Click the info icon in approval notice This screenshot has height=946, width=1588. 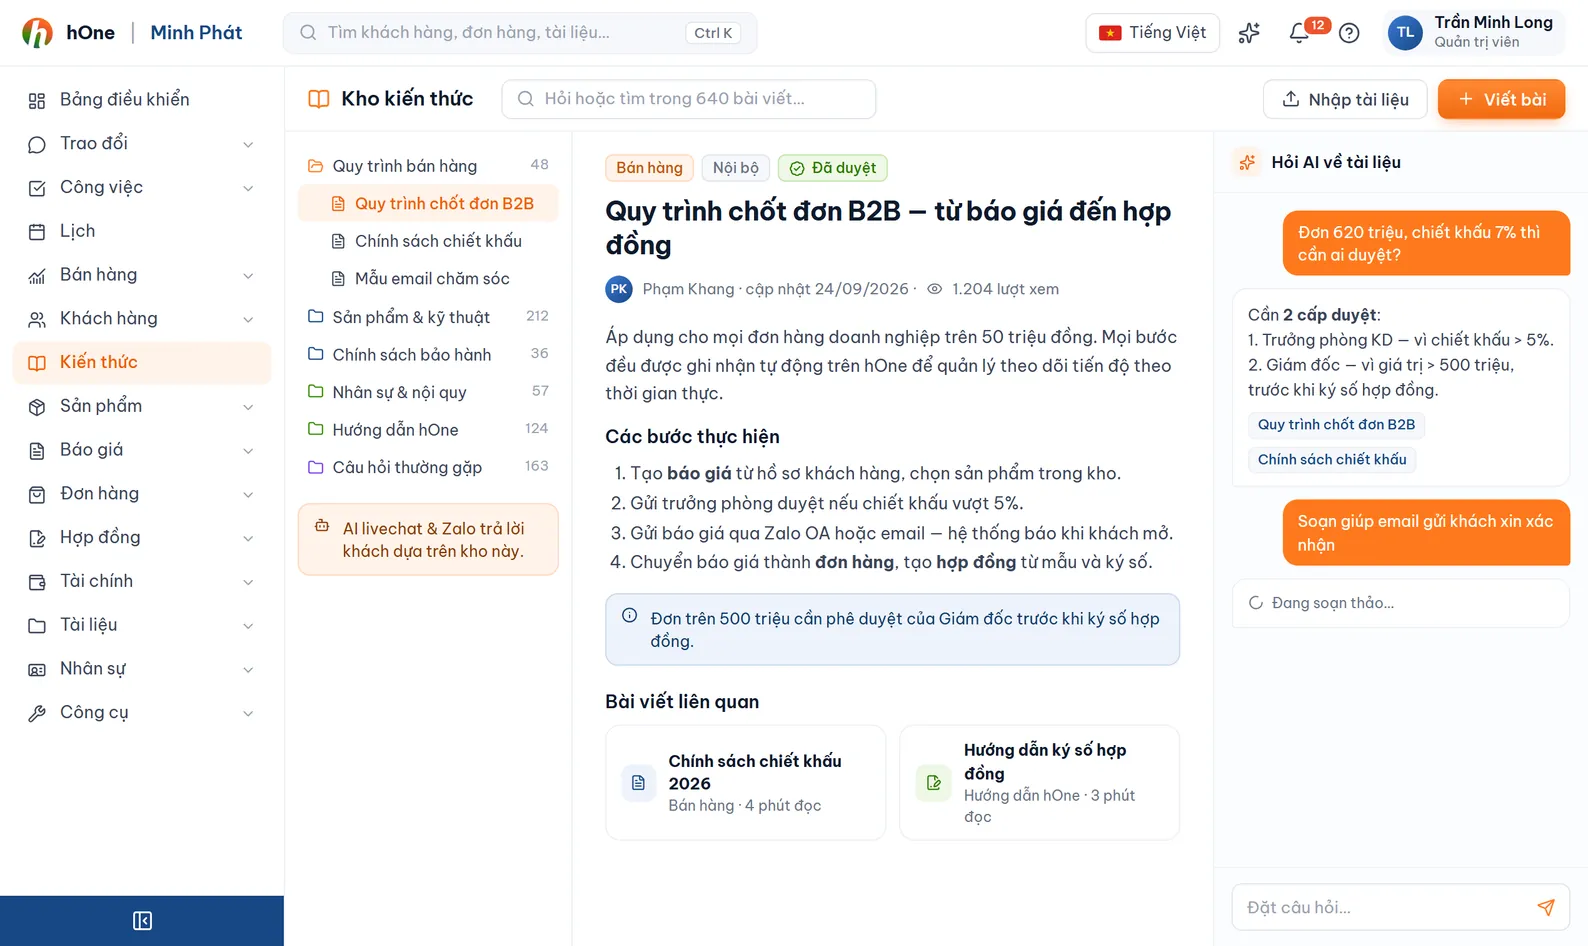[629, 616]
